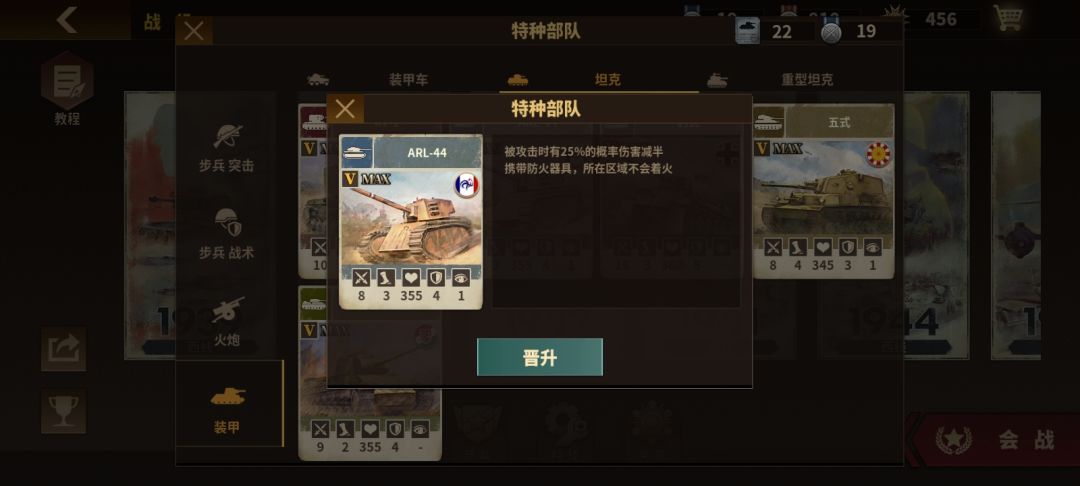
Task: Start the 会战 battle button
Action: point(996,440)
